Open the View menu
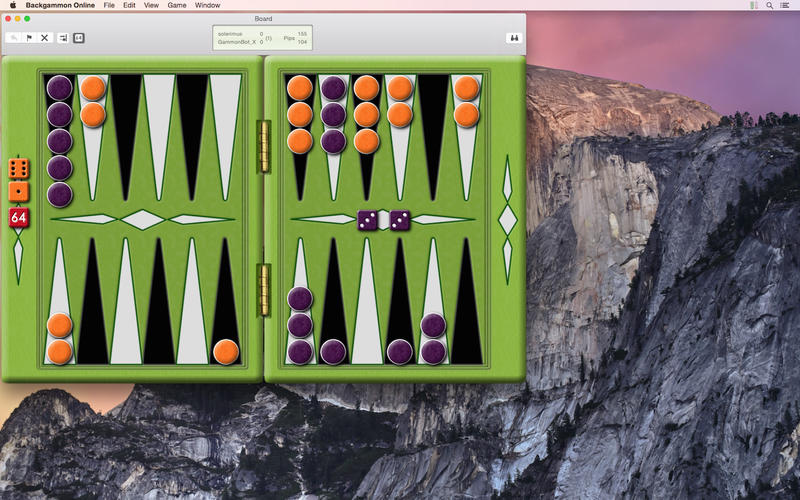The image size is (800, 500). point(151,5)
